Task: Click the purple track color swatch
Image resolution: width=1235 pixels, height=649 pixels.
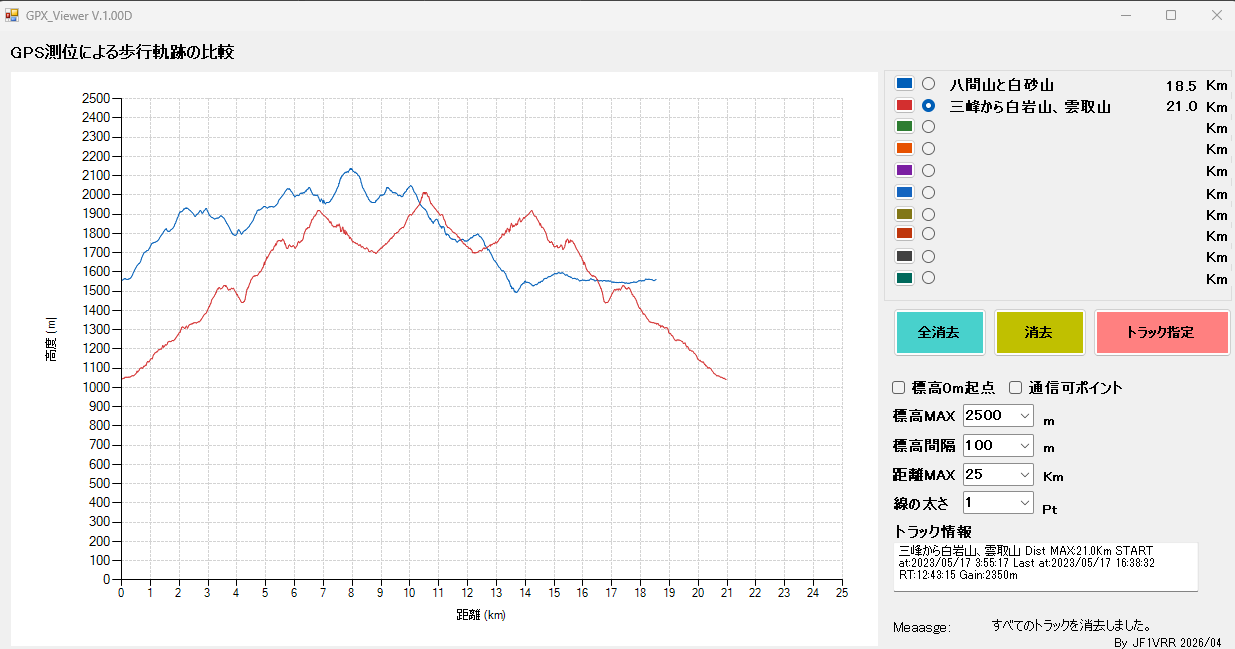Action: point(905,171)
